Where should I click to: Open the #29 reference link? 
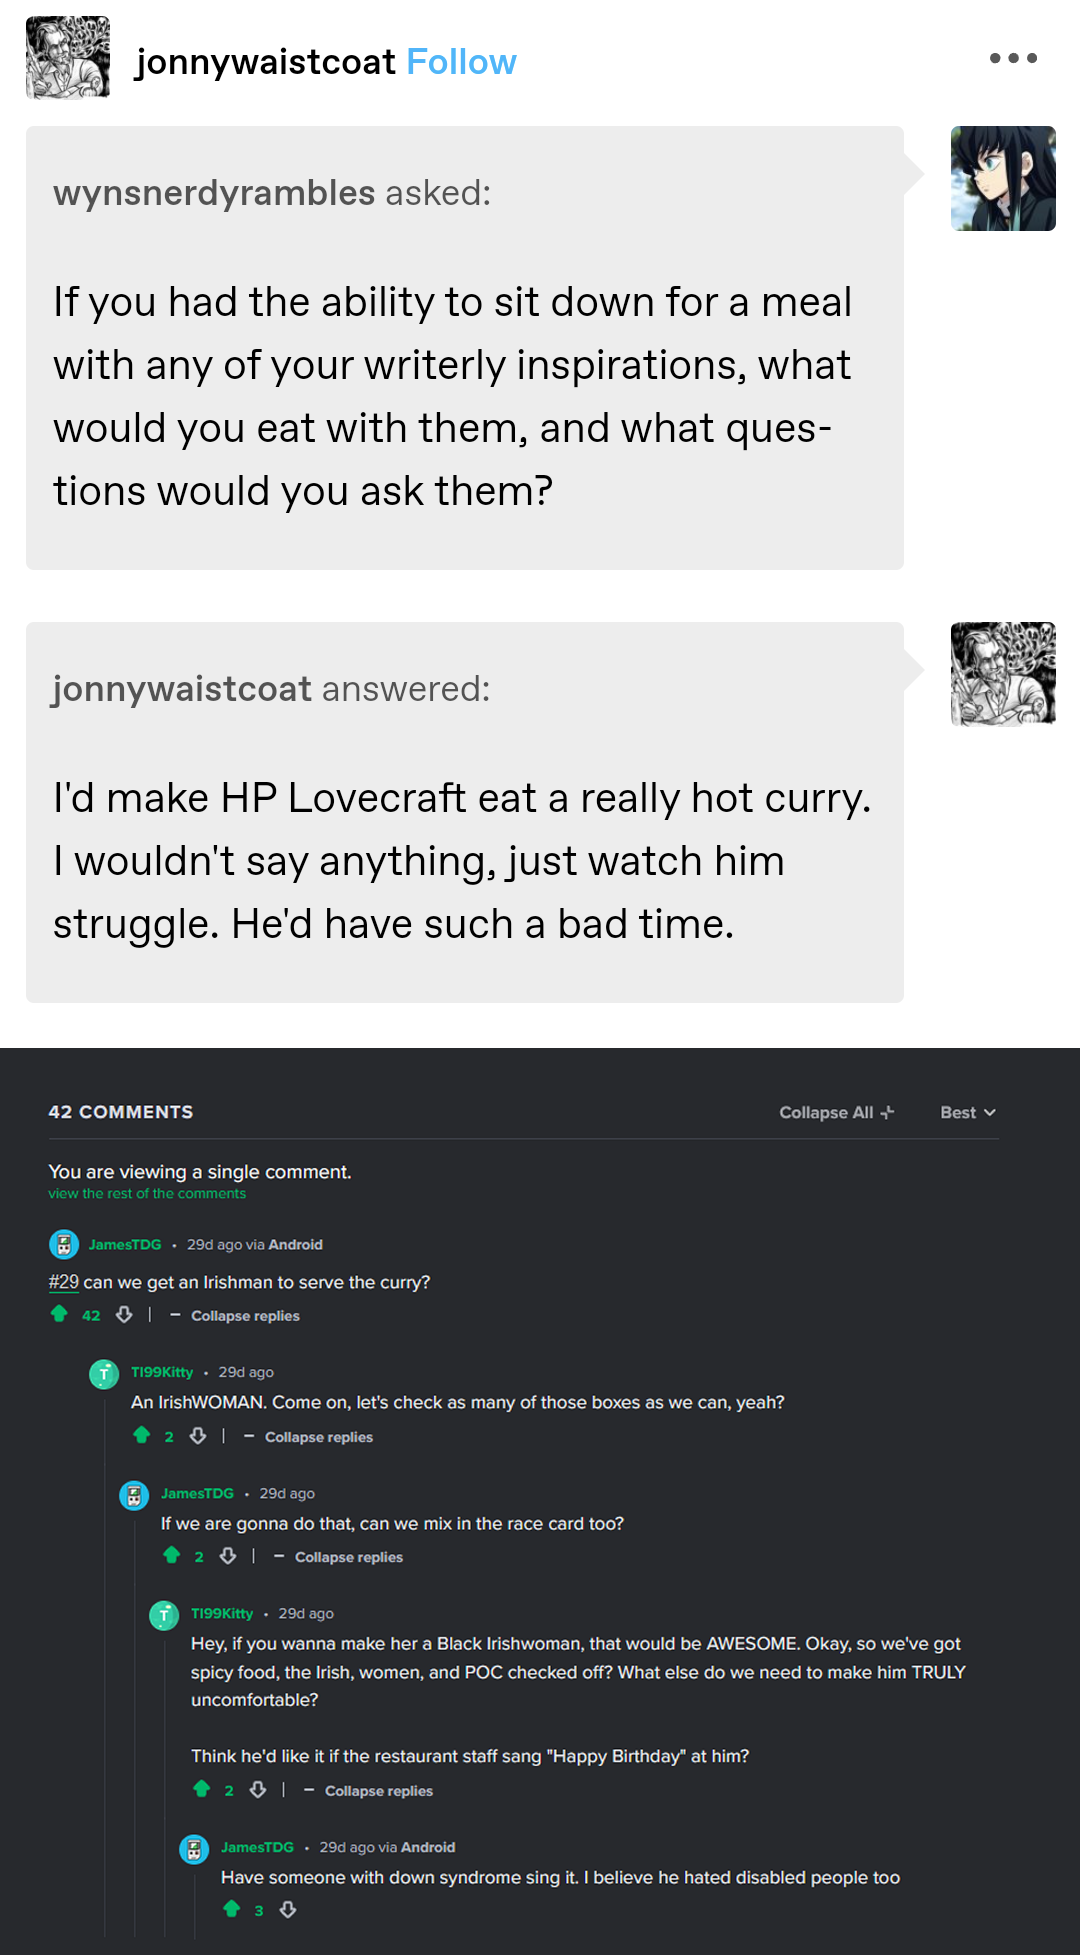(x=63, y=1282)
